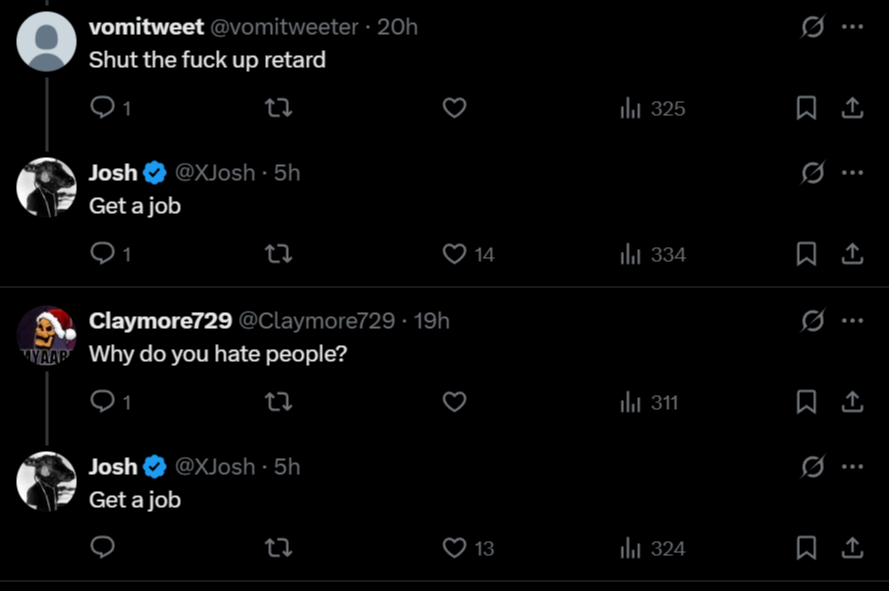Share vomitweet's tweet
The image size is (889, 591).
[852, 108]
